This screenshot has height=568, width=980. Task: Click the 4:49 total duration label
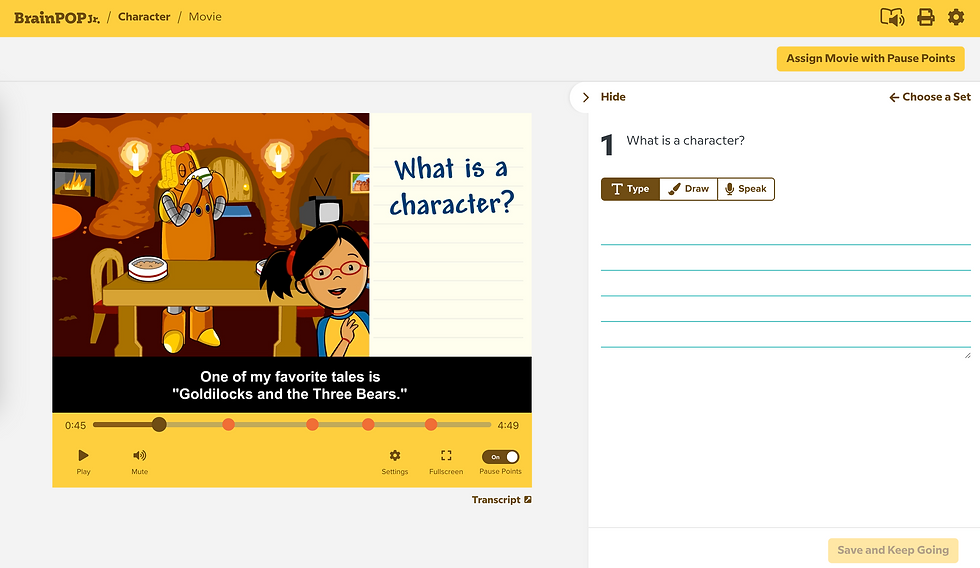point(508,426)
